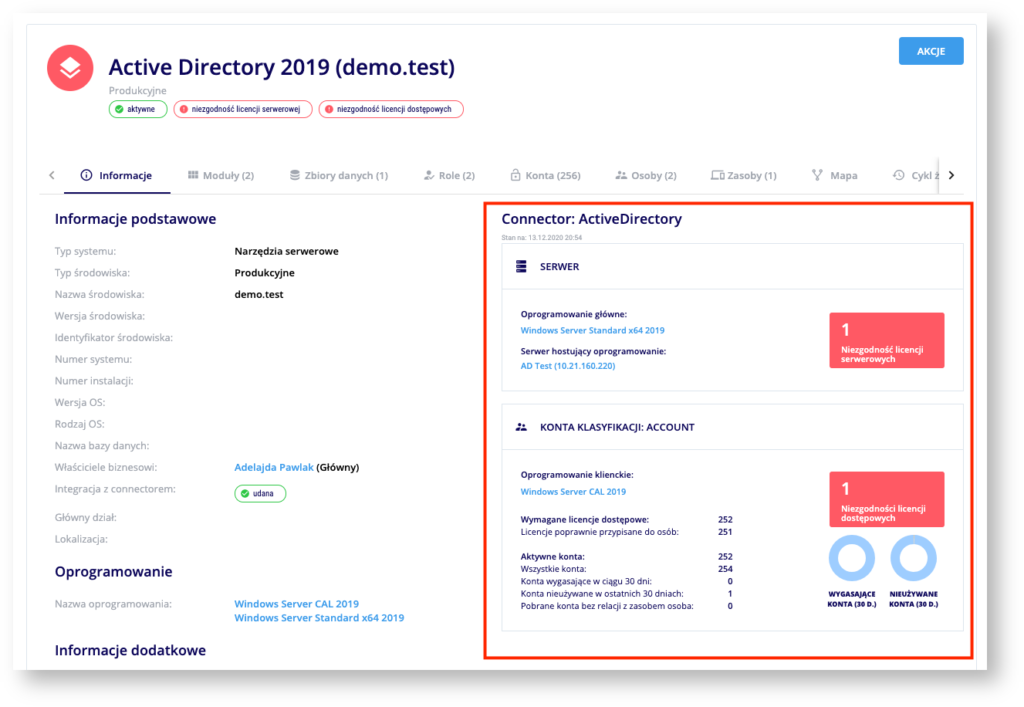Viewport: 1024px width, 707px height.
Task: Open Windows Server Standard x64 2019 under Oprogramowanie
Action: 319,618
